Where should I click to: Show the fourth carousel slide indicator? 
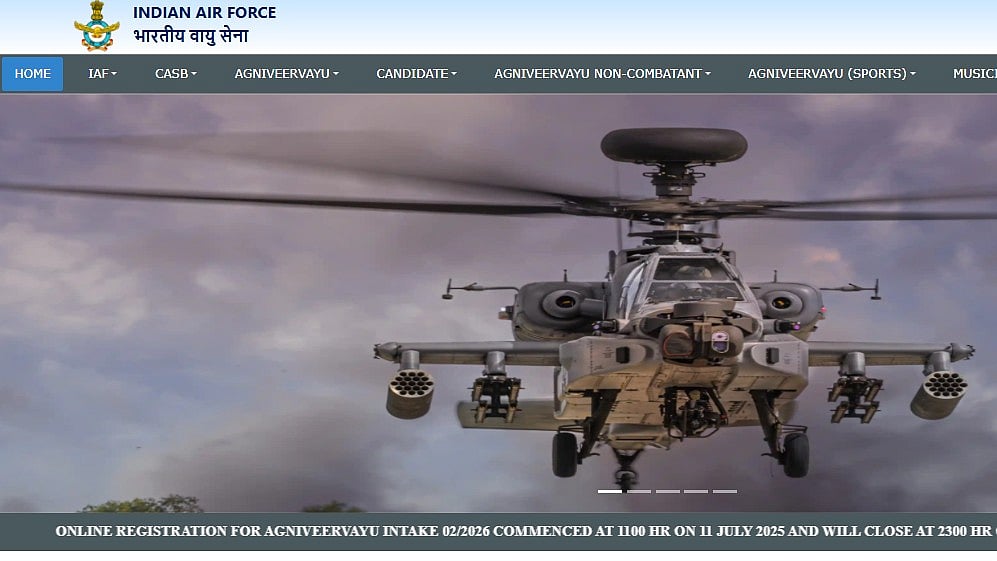[x=696, y=491]
